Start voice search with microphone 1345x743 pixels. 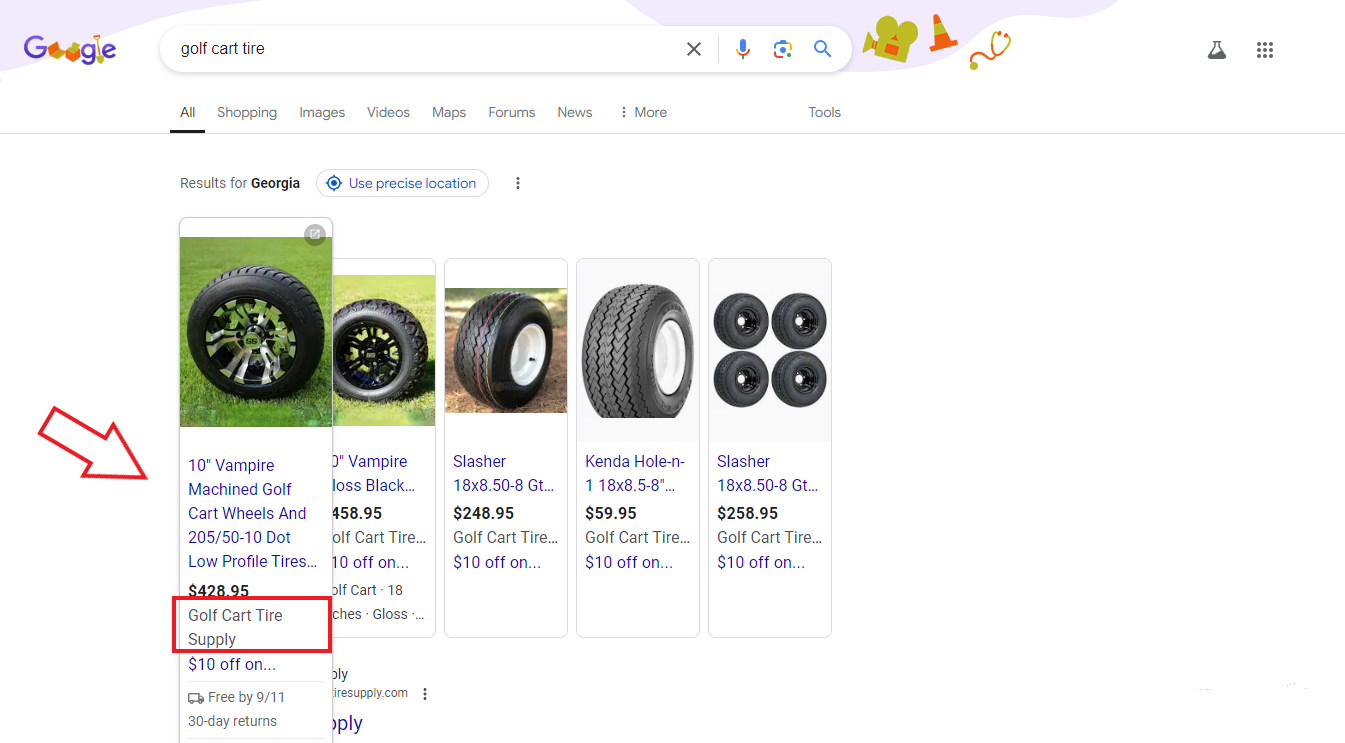click(742, 49)
